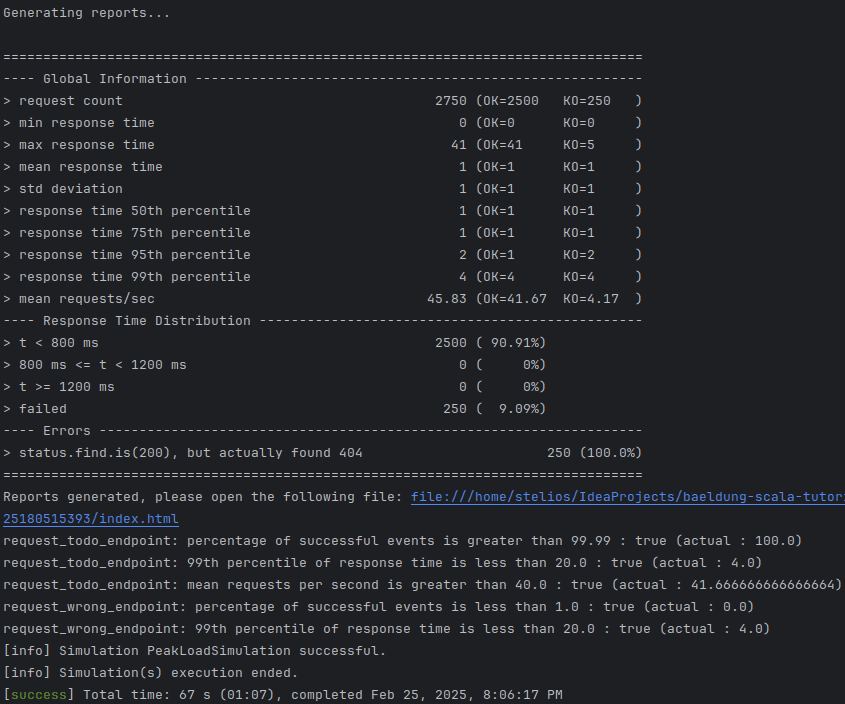Click the failed count of 250
Viewport: 845px width, 704px height.
click(454, 409)
